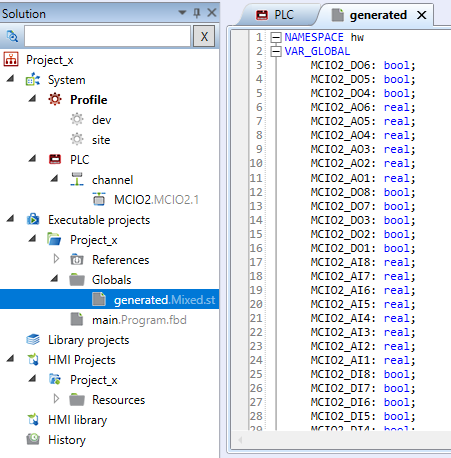This screenshot has height=458, width=451.
Task: Click the dev profile gear icon
Action: point(77,119)
